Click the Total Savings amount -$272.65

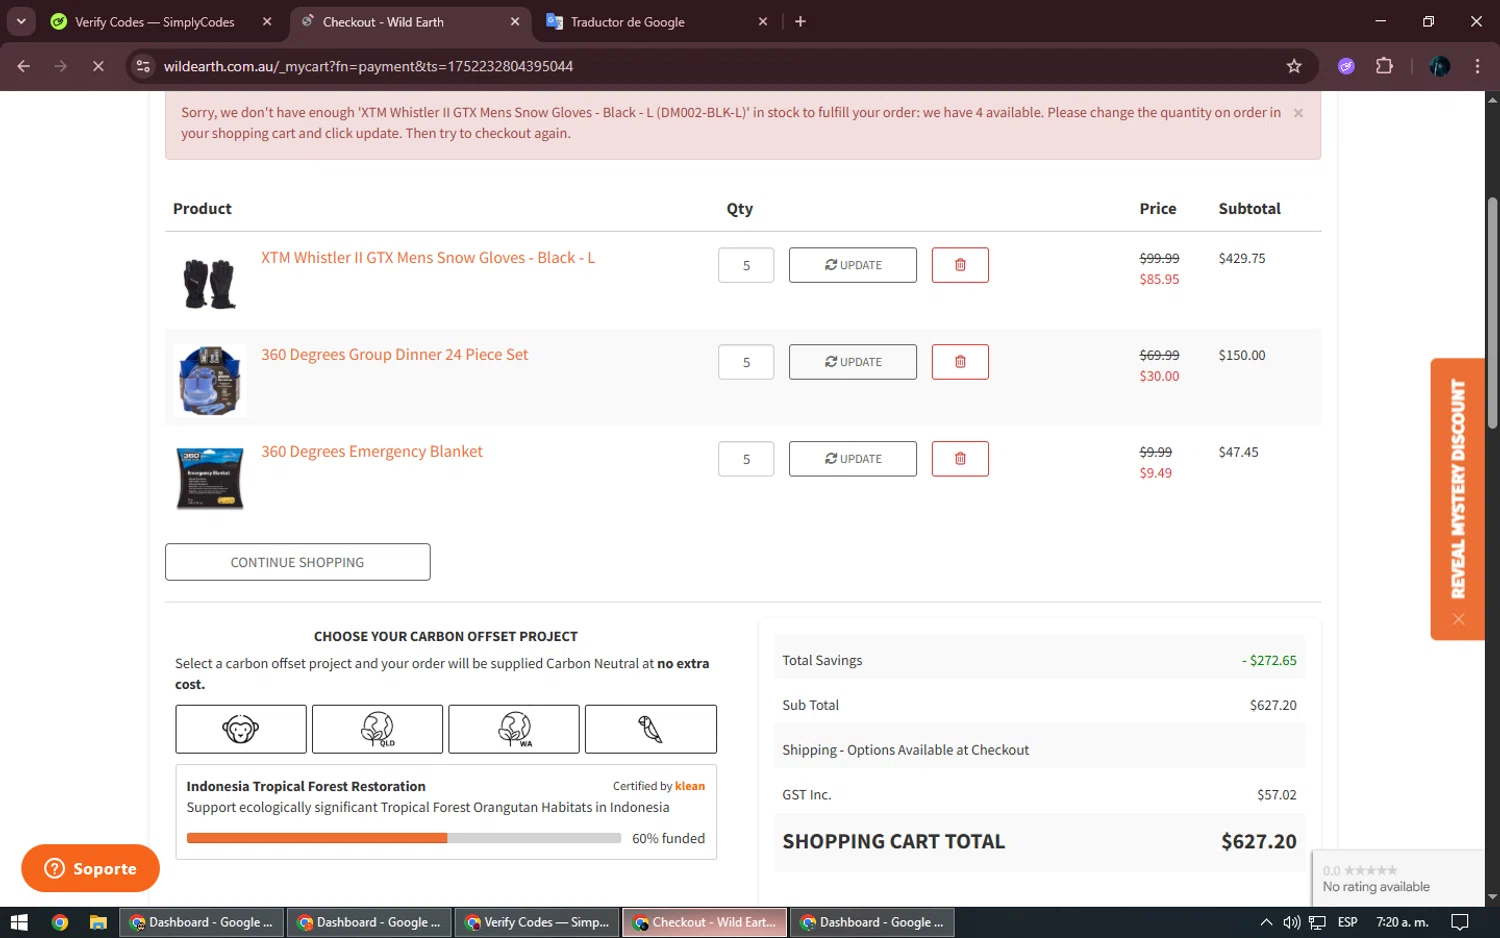(1269, 660)
